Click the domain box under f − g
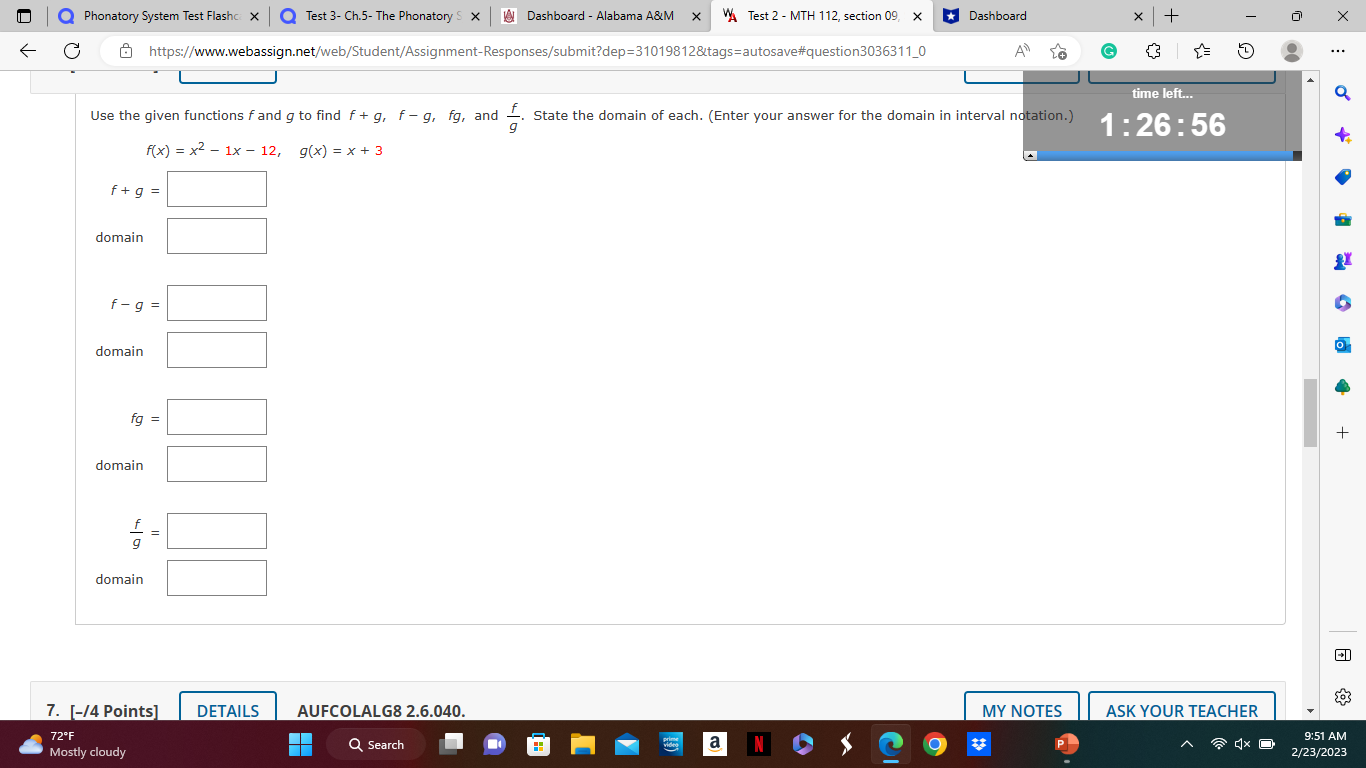 pyautogui.click(x=217, y=350)
